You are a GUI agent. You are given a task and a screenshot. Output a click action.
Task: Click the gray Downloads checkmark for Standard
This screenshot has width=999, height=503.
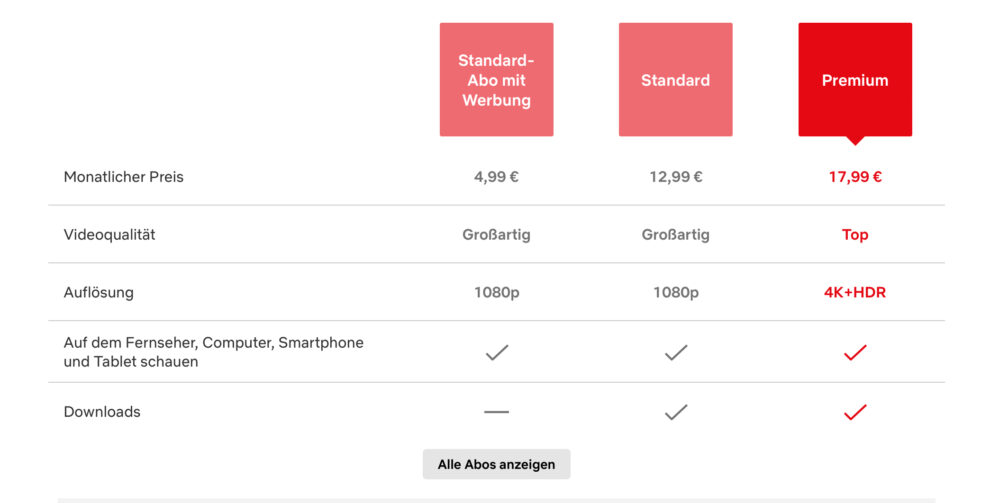[675, 412]
